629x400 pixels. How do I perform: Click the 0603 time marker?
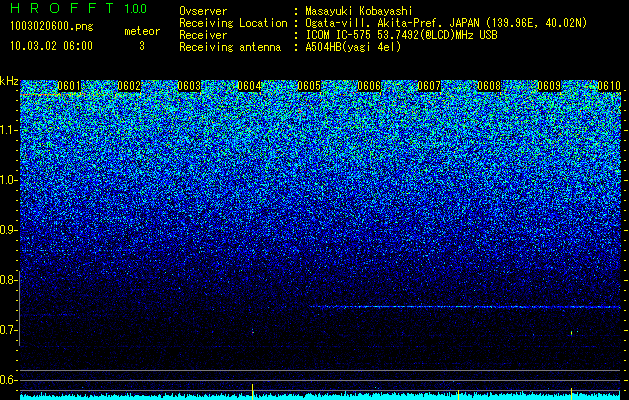pyautogui.click(x=189, y=86)
